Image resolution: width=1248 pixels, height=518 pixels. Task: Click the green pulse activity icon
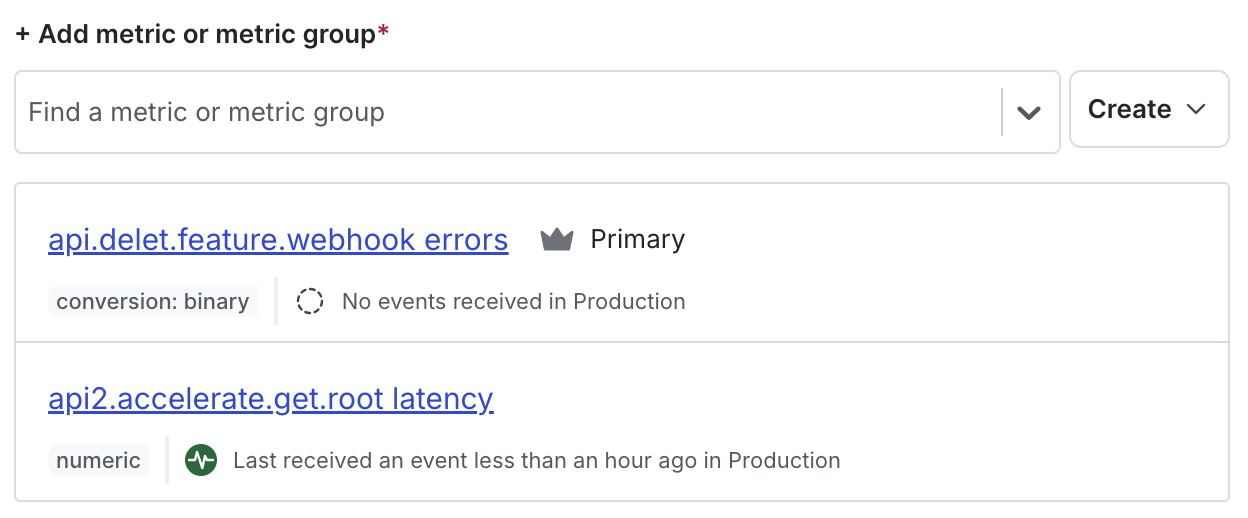201,461
